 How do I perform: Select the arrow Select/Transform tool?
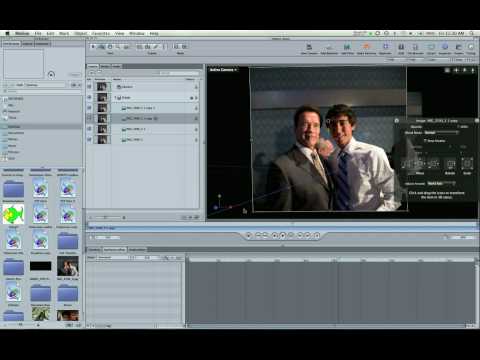93,47
